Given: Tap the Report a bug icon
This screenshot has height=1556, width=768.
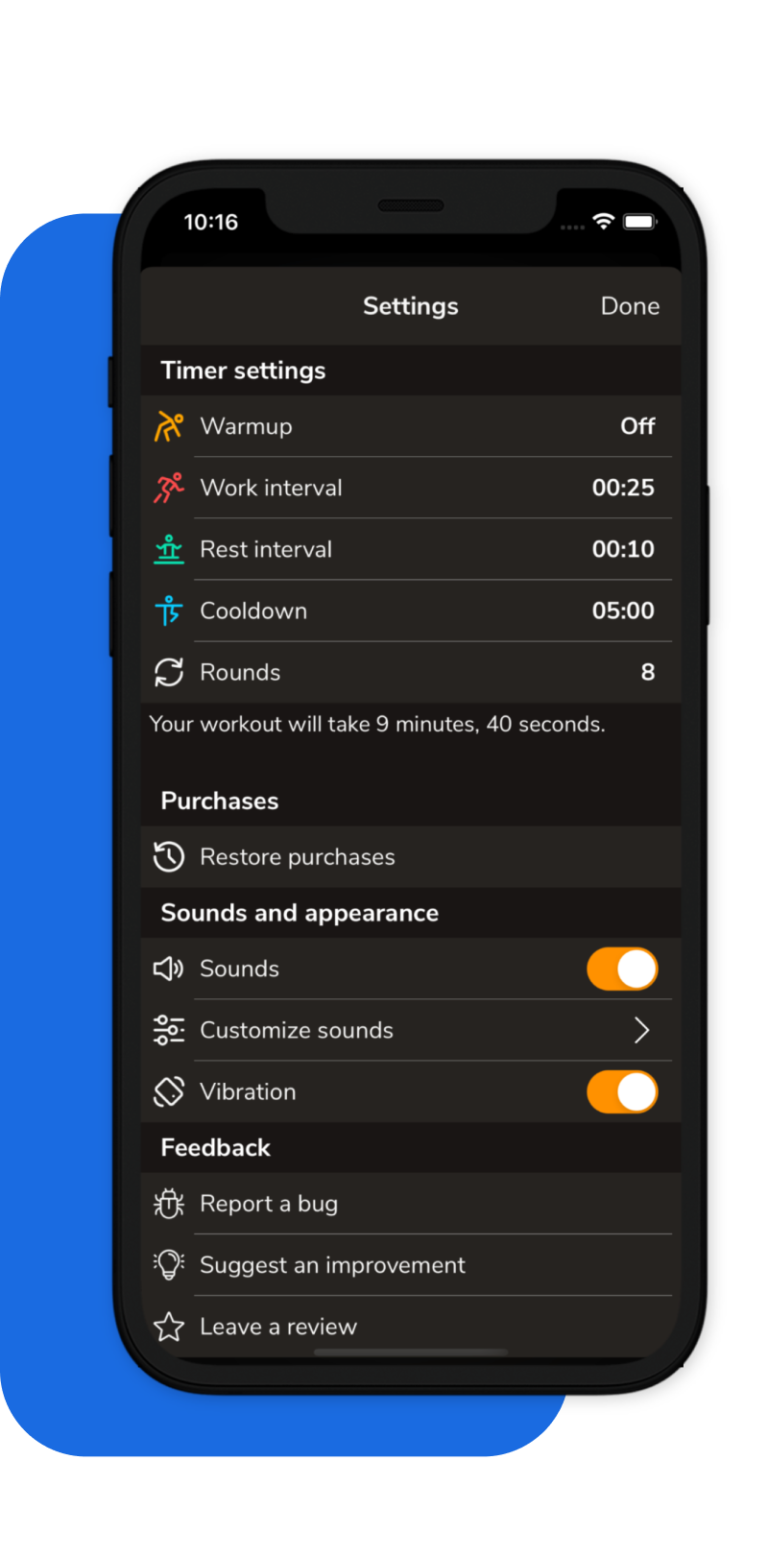Looking at the screenshot, I should (x=169, y=1204).
